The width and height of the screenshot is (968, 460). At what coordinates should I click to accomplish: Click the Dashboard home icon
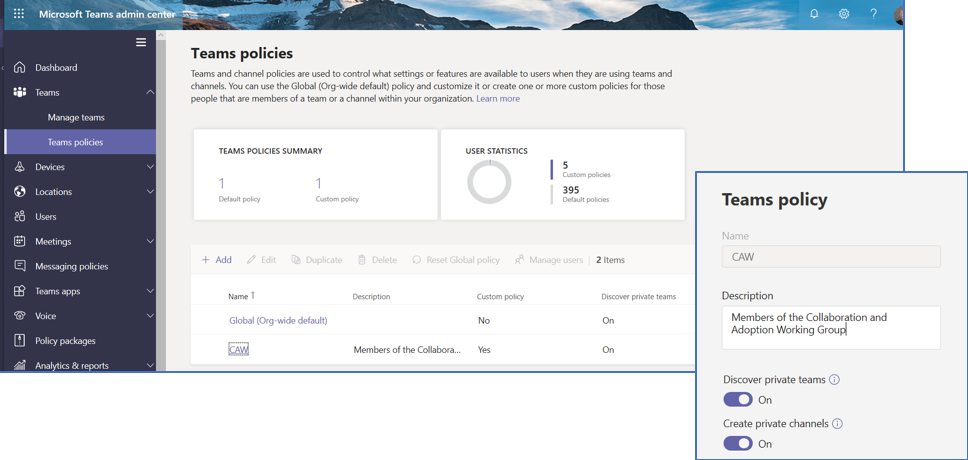20,68
